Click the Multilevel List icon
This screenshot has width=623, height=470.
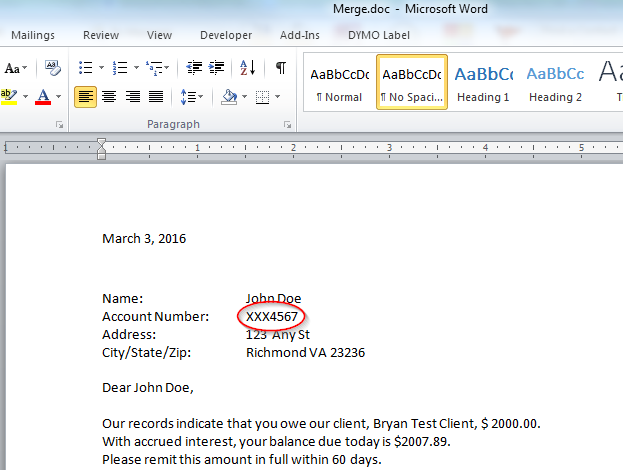pos(153,68)
